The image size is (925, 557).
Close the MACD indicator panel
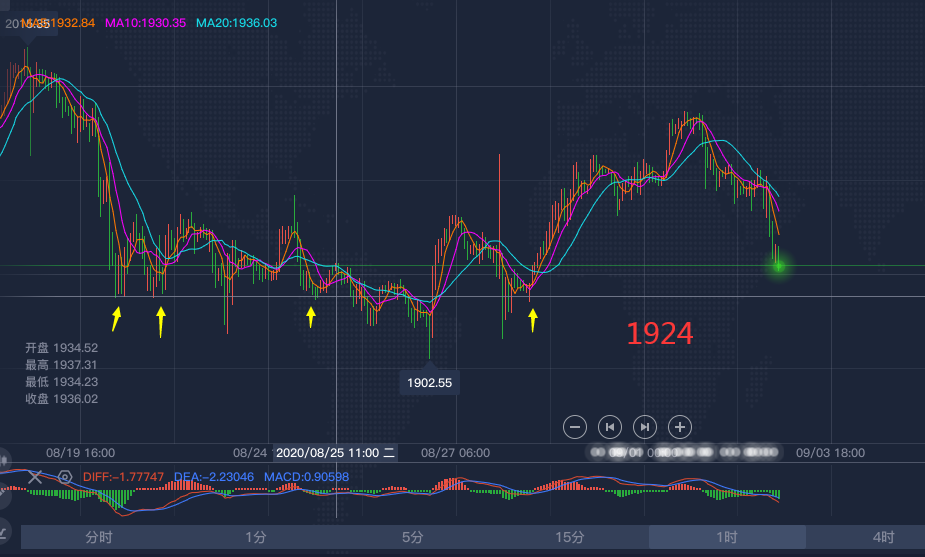(x=35, y=477)
